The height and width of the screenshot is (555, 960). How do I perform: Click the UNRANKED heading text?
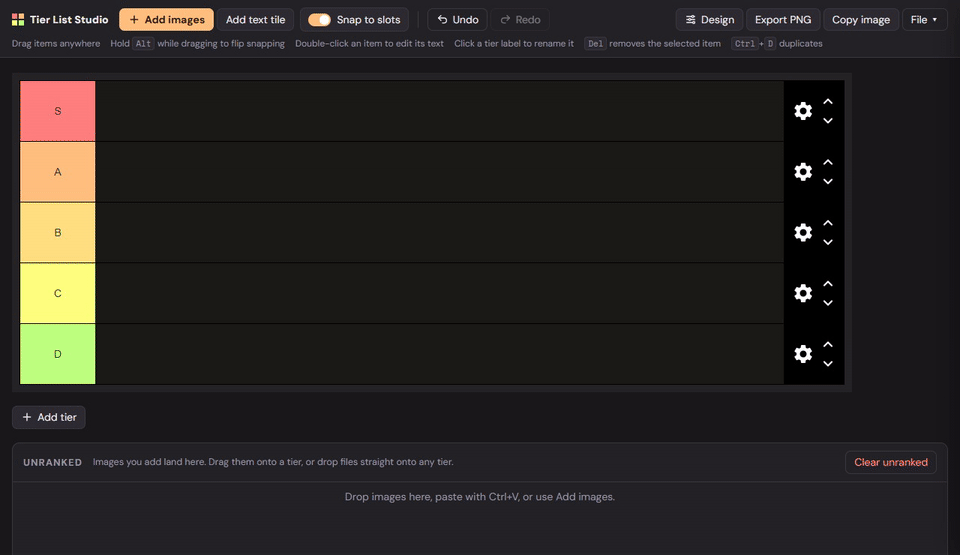click(x=53, y=462)
